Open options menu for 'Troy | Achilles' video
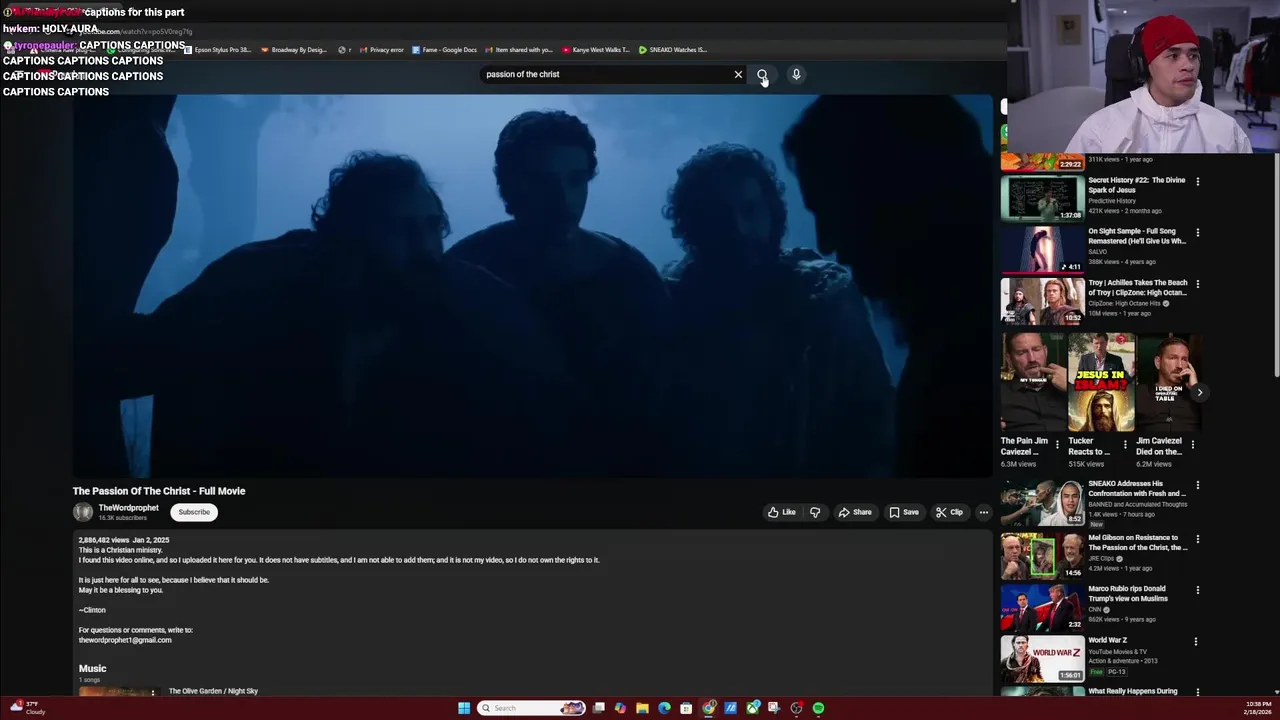The image size is (1280, 720). (x=1197, y=283)
